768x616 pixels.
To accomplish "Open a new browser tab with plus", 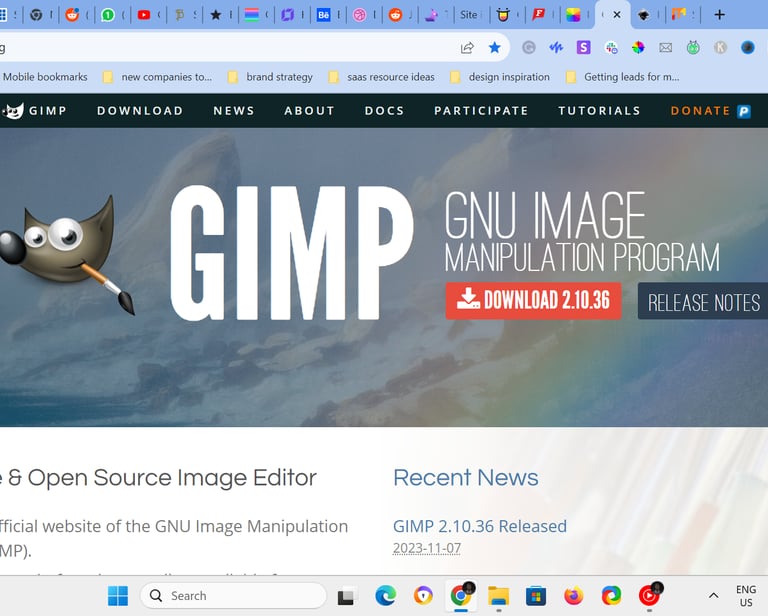I will click(719, 15).
